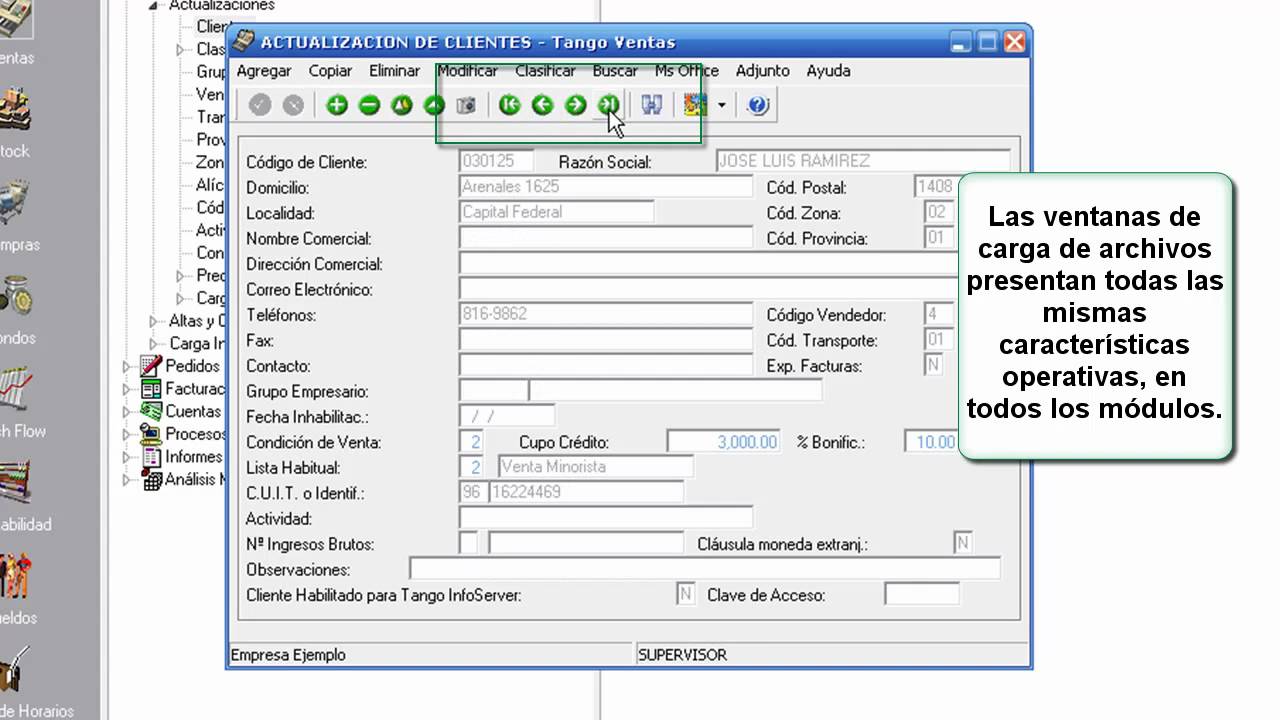Click the green minus delete-record toolbar icon

(370, 105)
